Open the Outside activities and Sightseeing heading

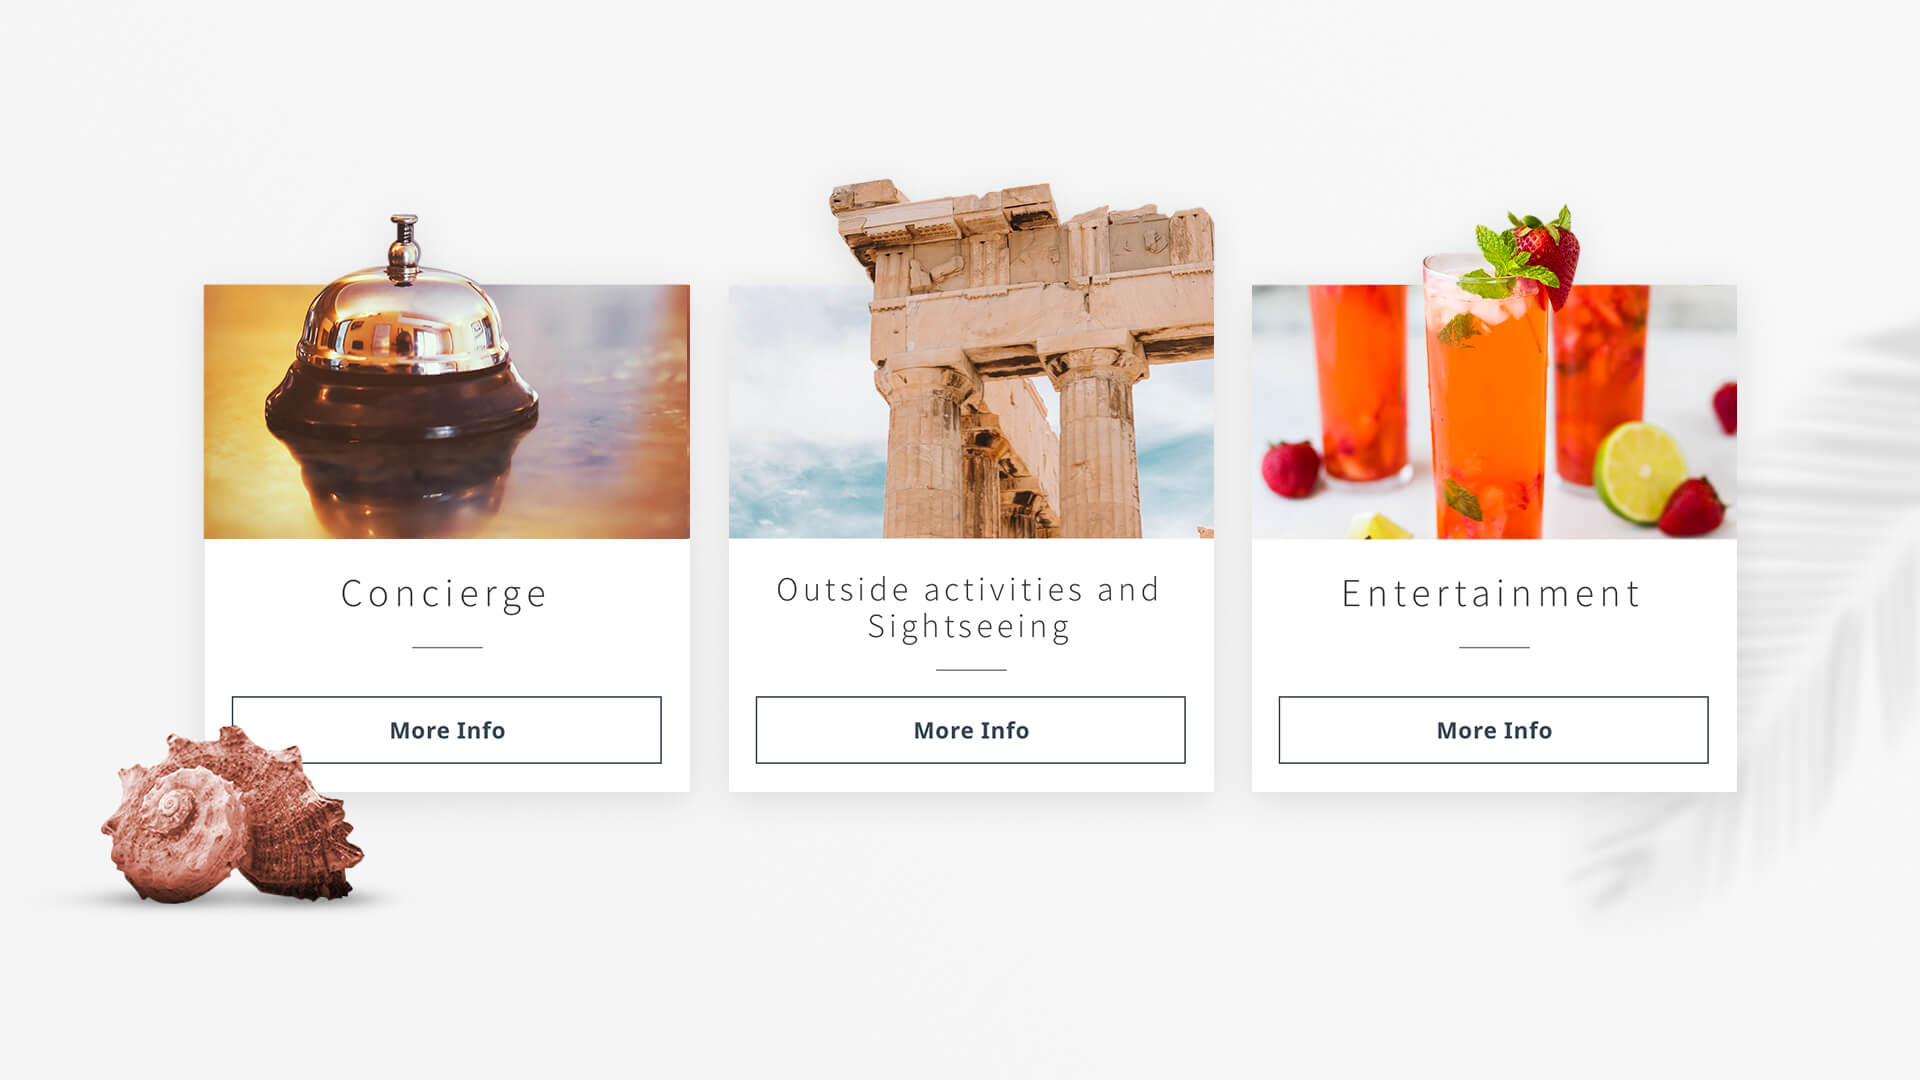click(x=969, y=608)
